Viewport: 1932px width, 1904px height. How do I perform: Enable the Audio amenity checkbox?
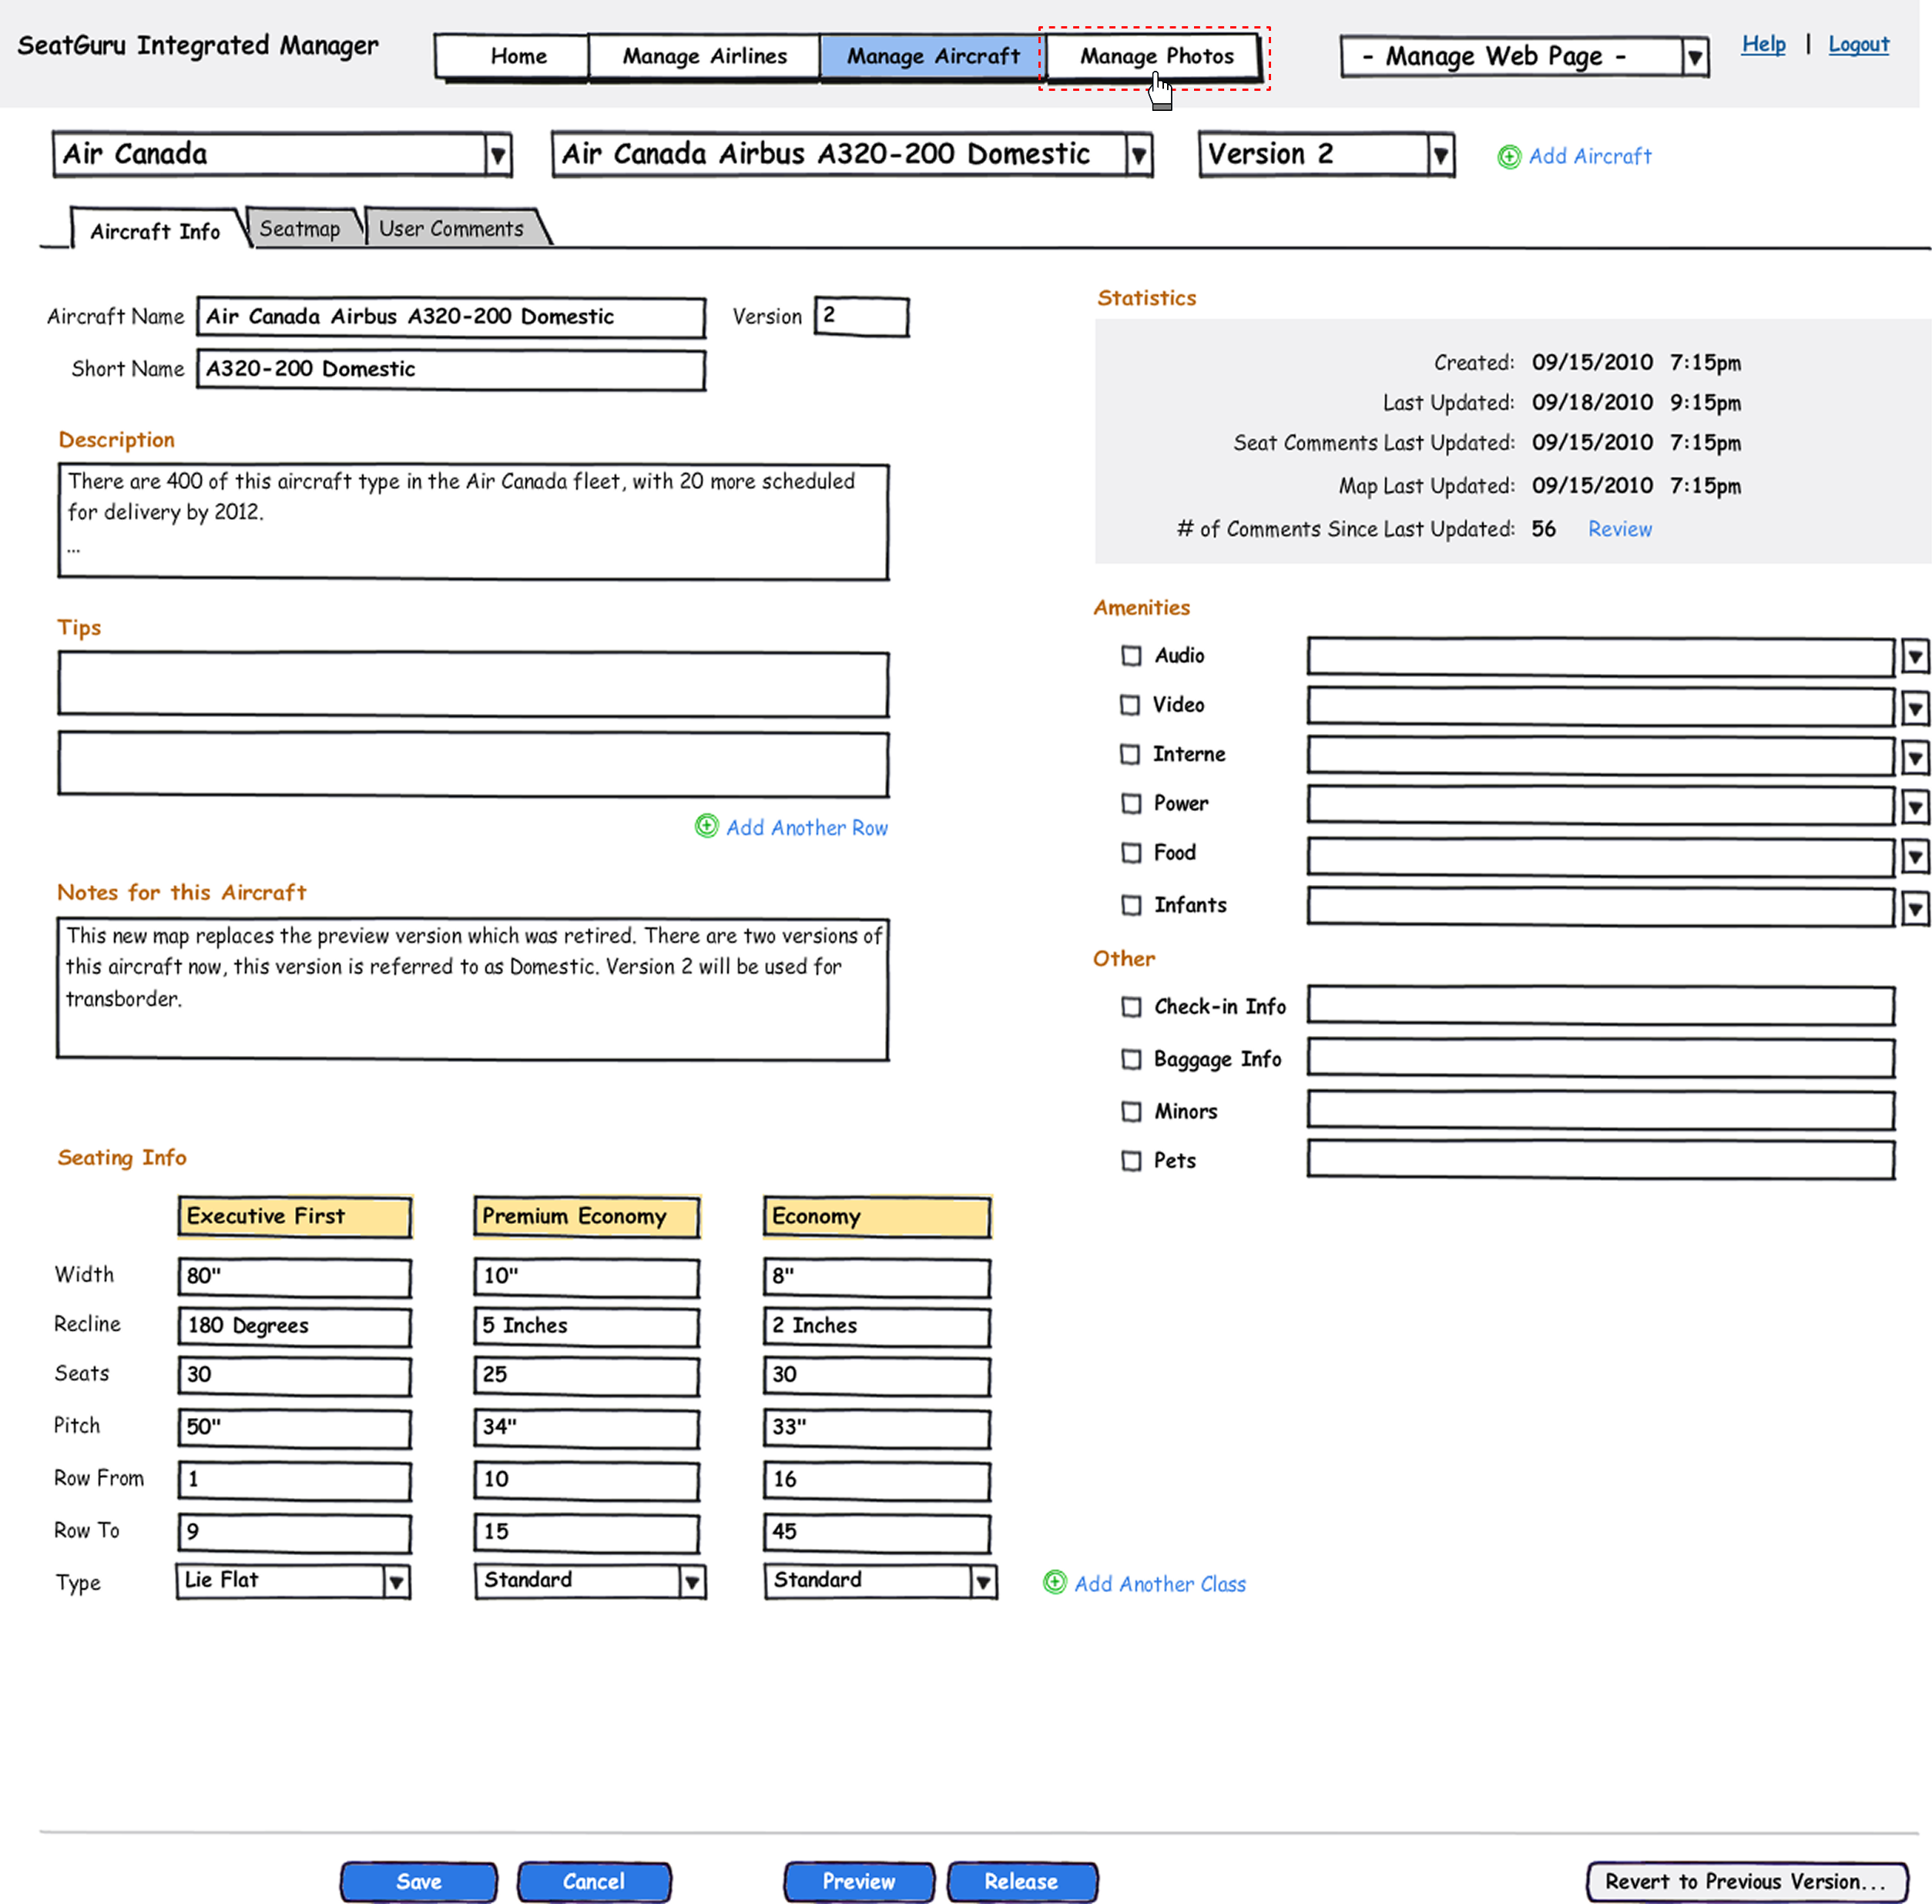coord(1131,656)
